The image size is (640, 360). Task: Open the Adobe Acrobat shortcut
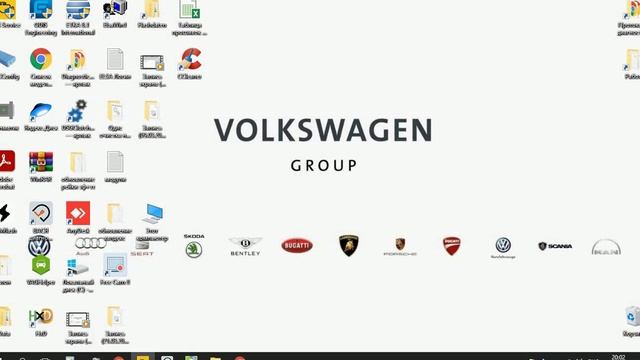(7, 161)
